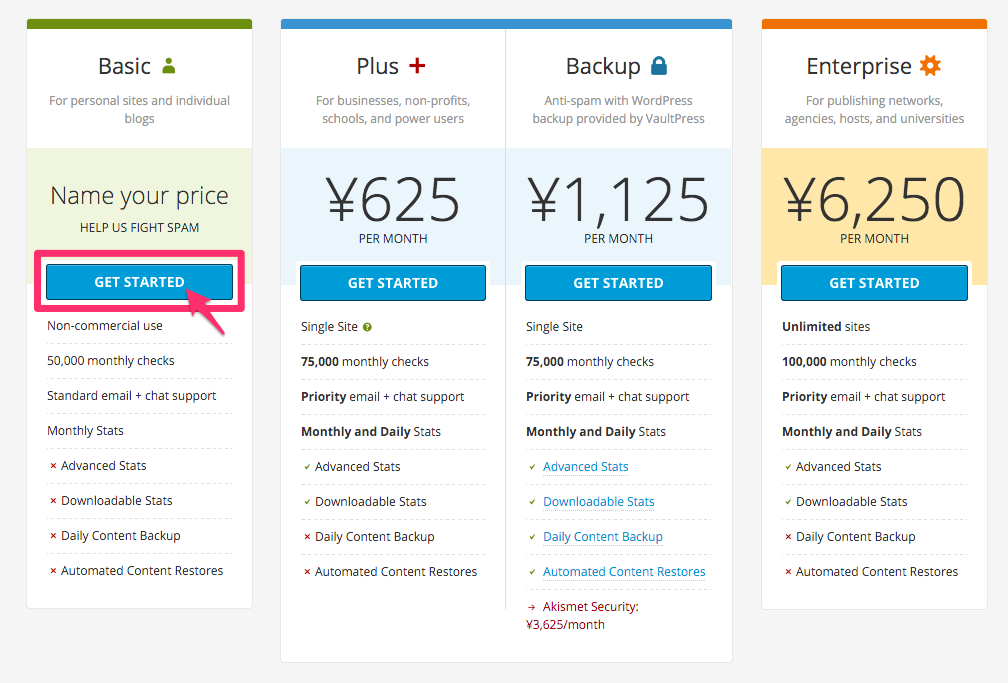Click red arrow icon before Akismet Security
Screen dimensions: 1008x683
pyautogui.click(x=532, y=607)
